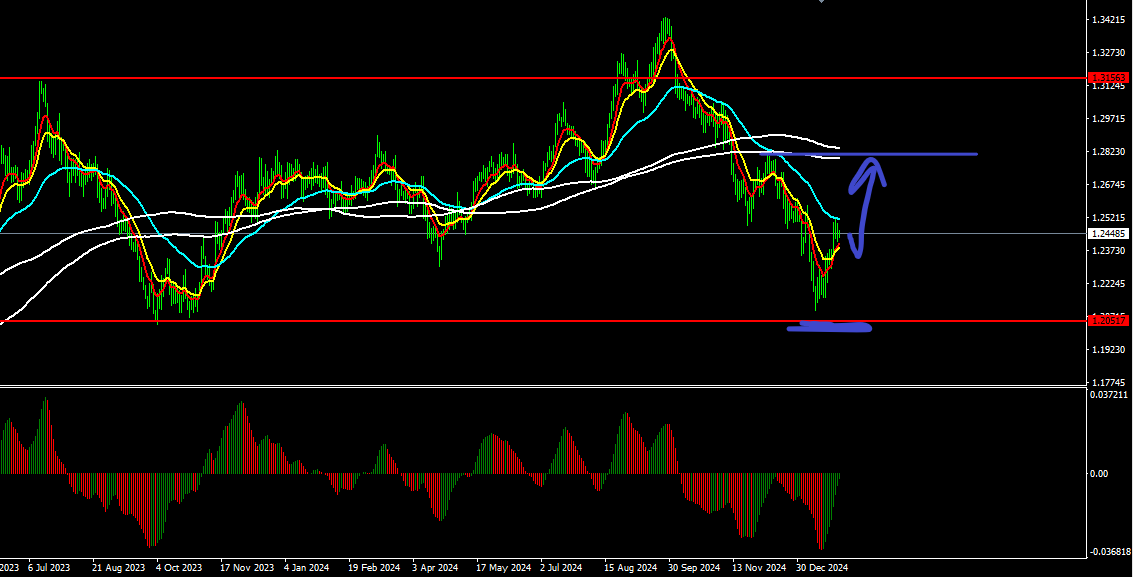The height and width of the screenshot is (577, 1134).
Task: Click the 1.23730 price axis value
Action: (x=1109, y=250)
